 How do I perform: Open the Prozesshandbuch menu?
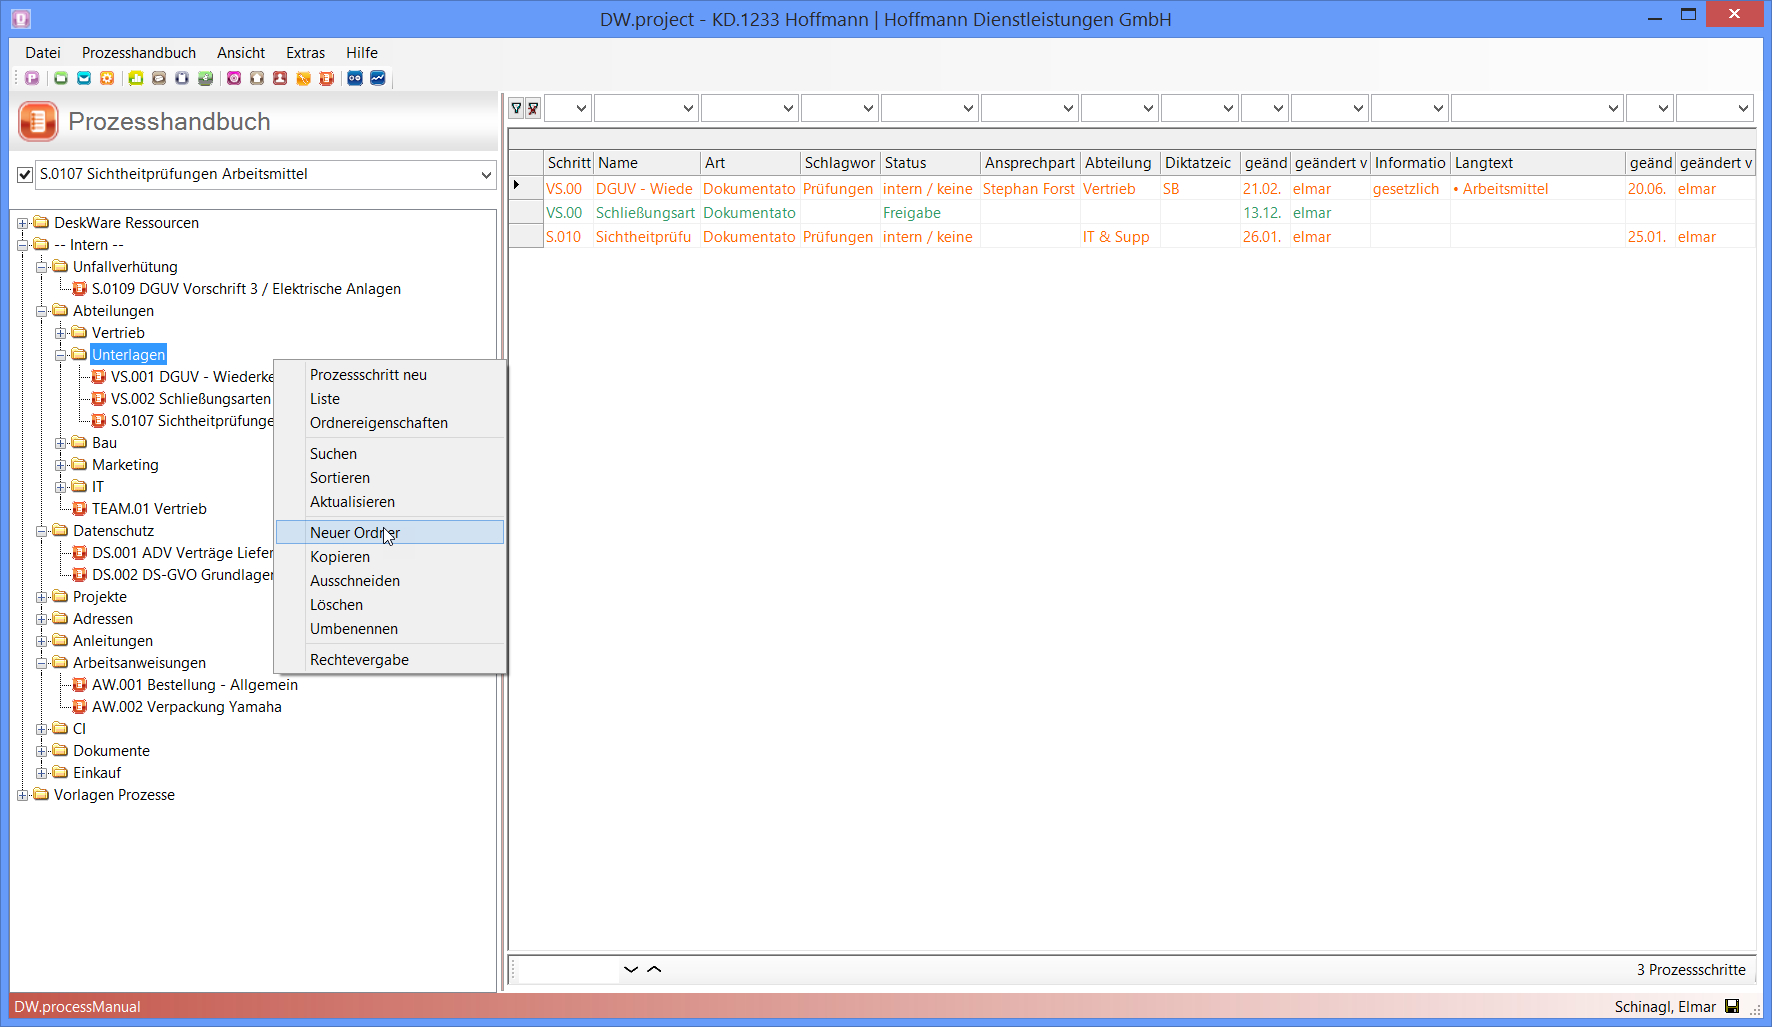(139, 53)
